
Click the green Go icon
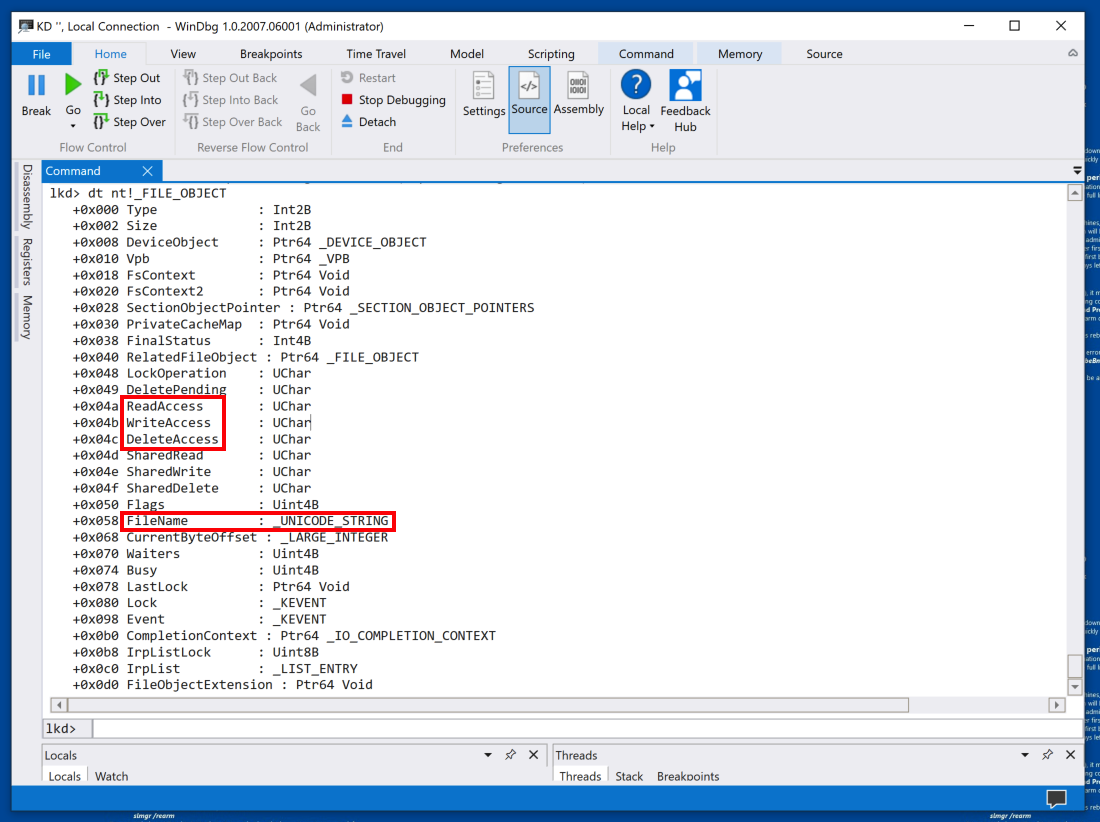73,86
